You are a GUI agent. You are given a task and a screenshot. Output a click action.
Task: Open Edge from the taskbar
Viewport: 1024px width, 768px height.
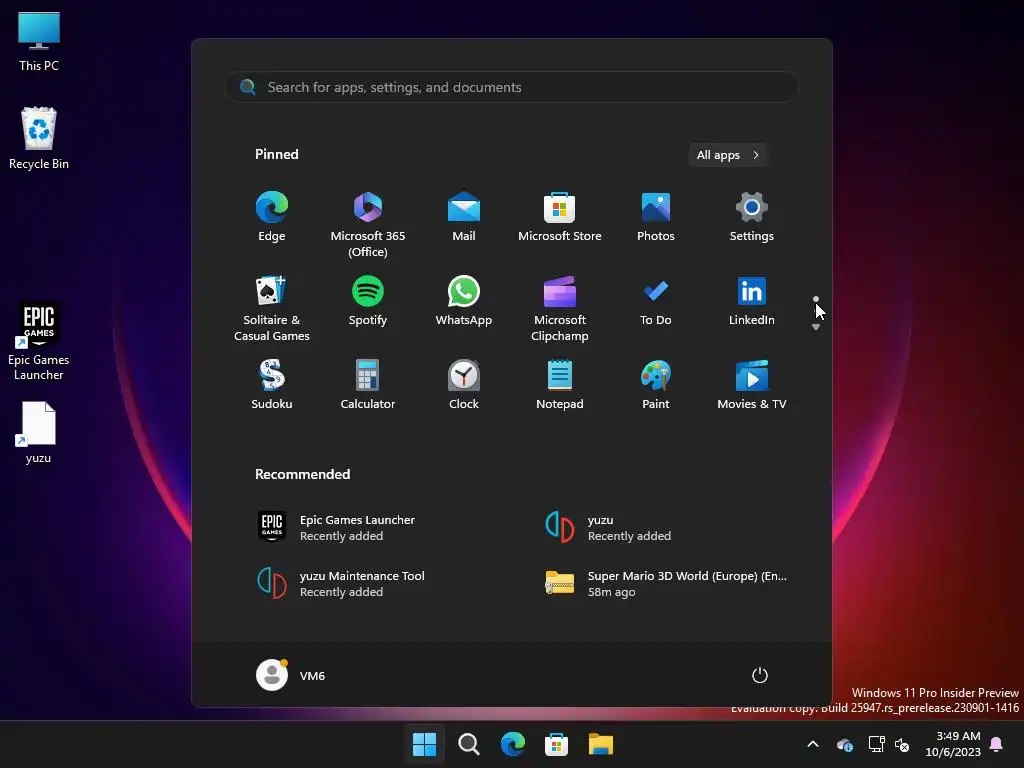513,744
